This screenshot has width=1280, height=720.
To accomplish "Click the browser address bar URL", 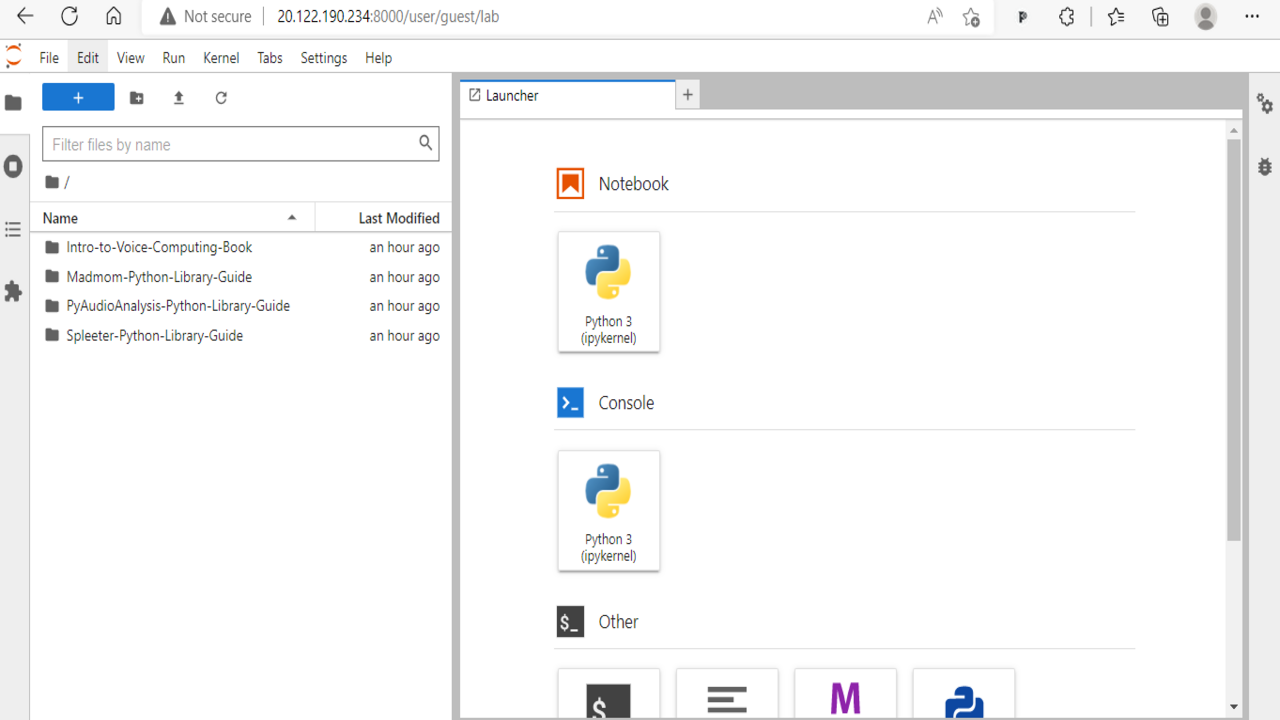I will (x=389, y=16).
